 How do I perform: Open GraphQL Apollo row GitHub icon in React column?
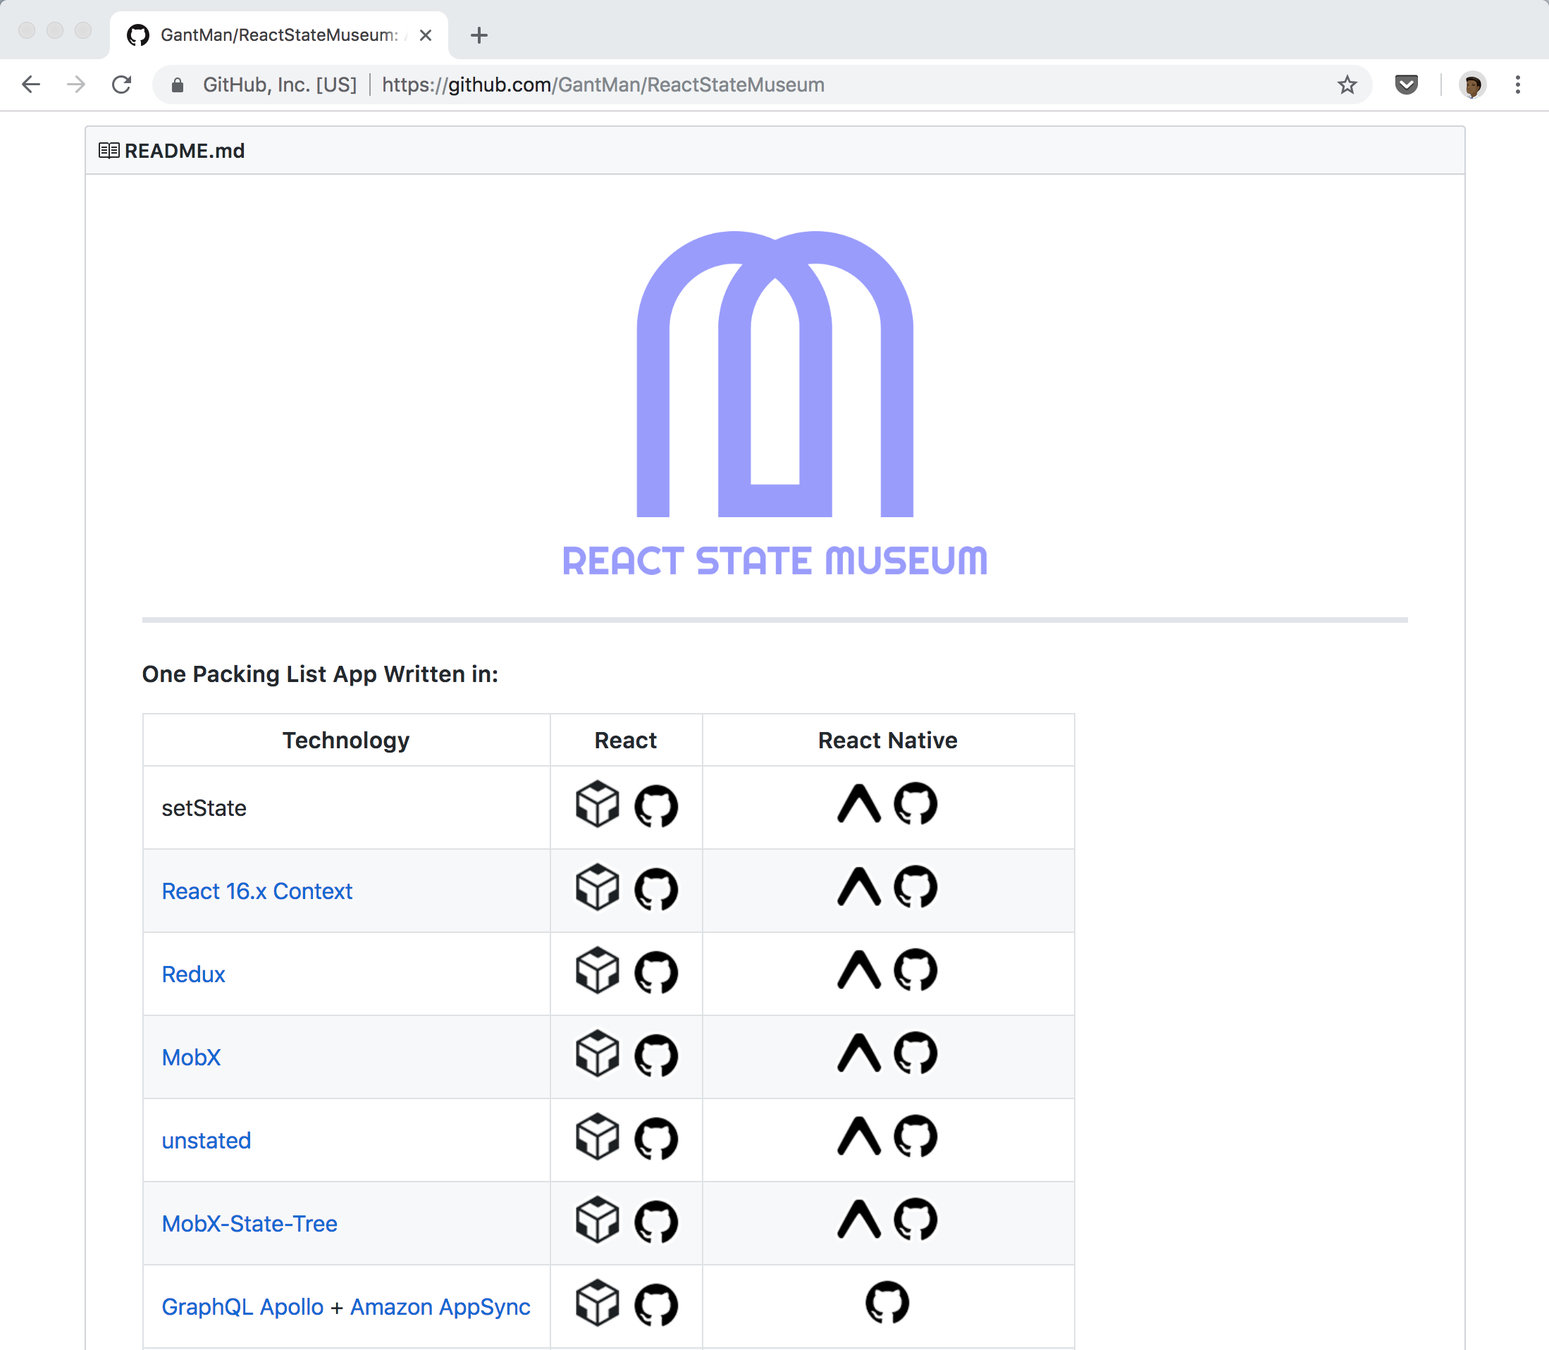656,1304
